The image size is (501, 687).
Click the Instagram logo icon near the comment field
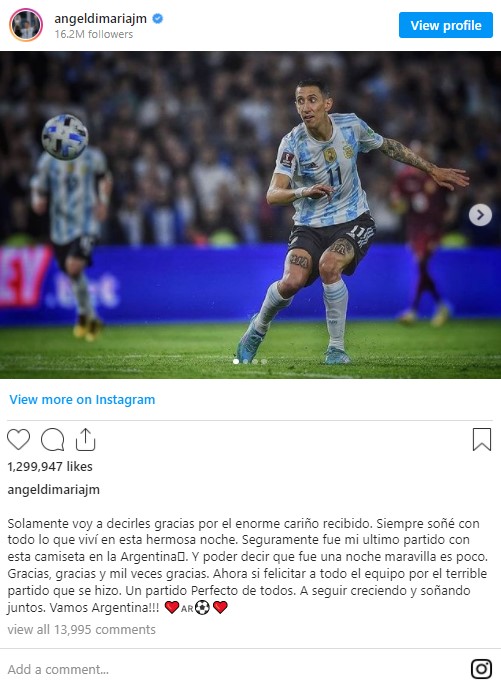[x=481, y=669]
